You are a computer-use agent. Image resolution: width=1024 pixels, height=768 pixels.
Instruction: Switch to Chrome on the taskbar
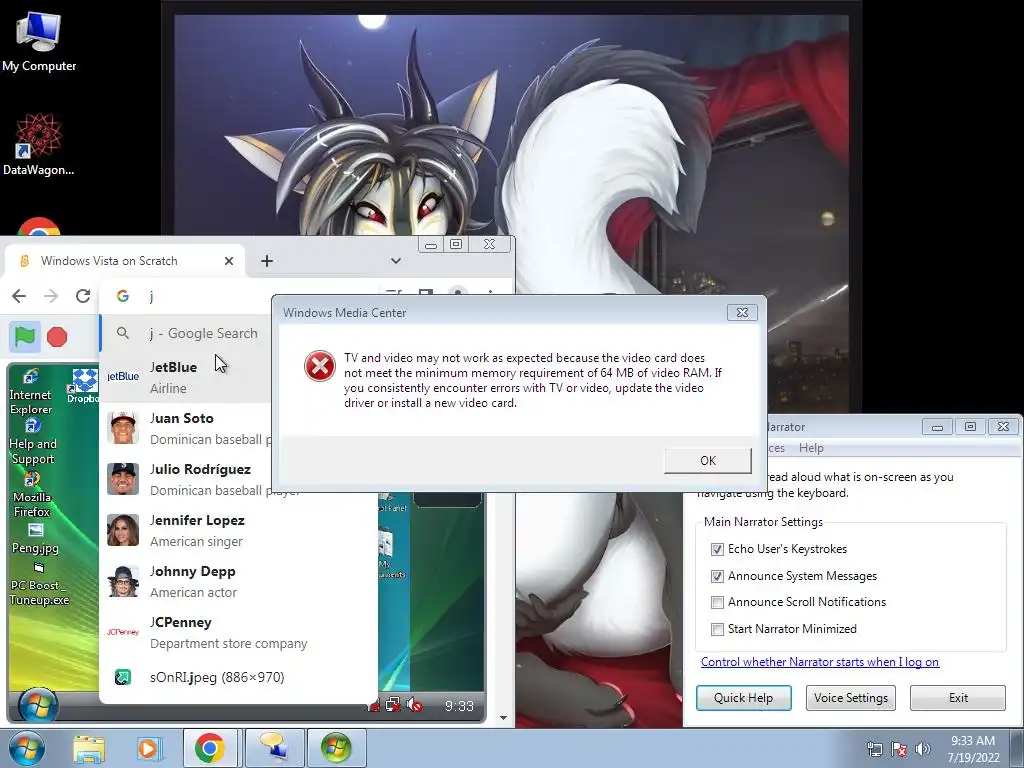click(210, 748)
